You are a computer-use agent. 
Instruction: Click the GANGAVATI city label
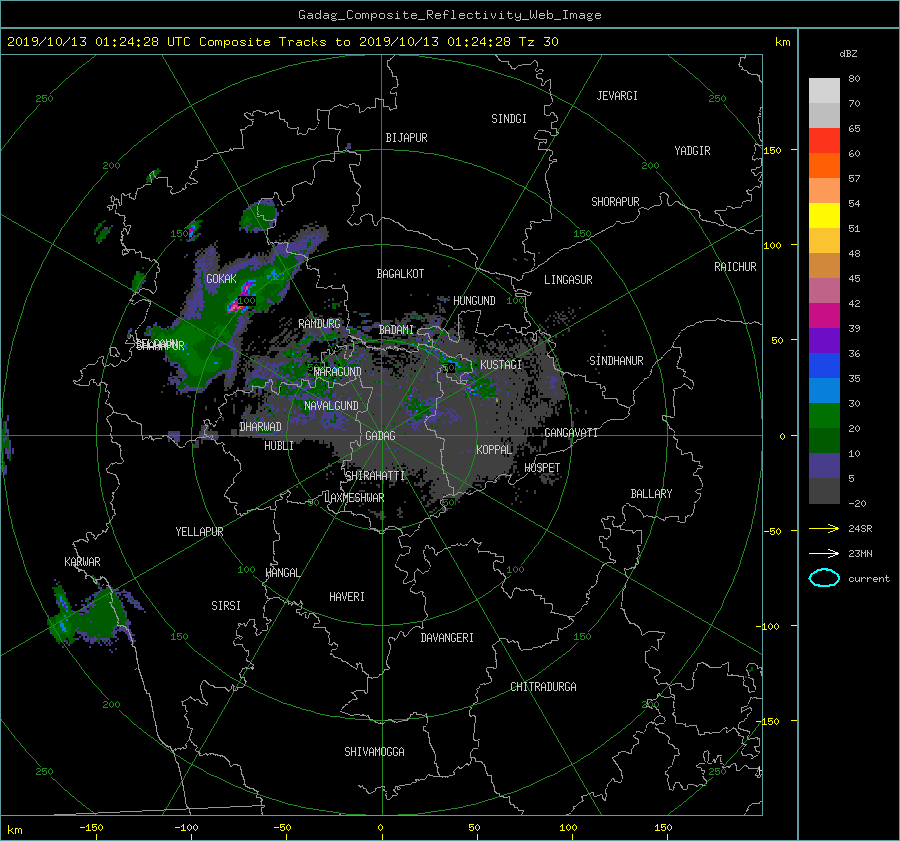tap(571, 433)
